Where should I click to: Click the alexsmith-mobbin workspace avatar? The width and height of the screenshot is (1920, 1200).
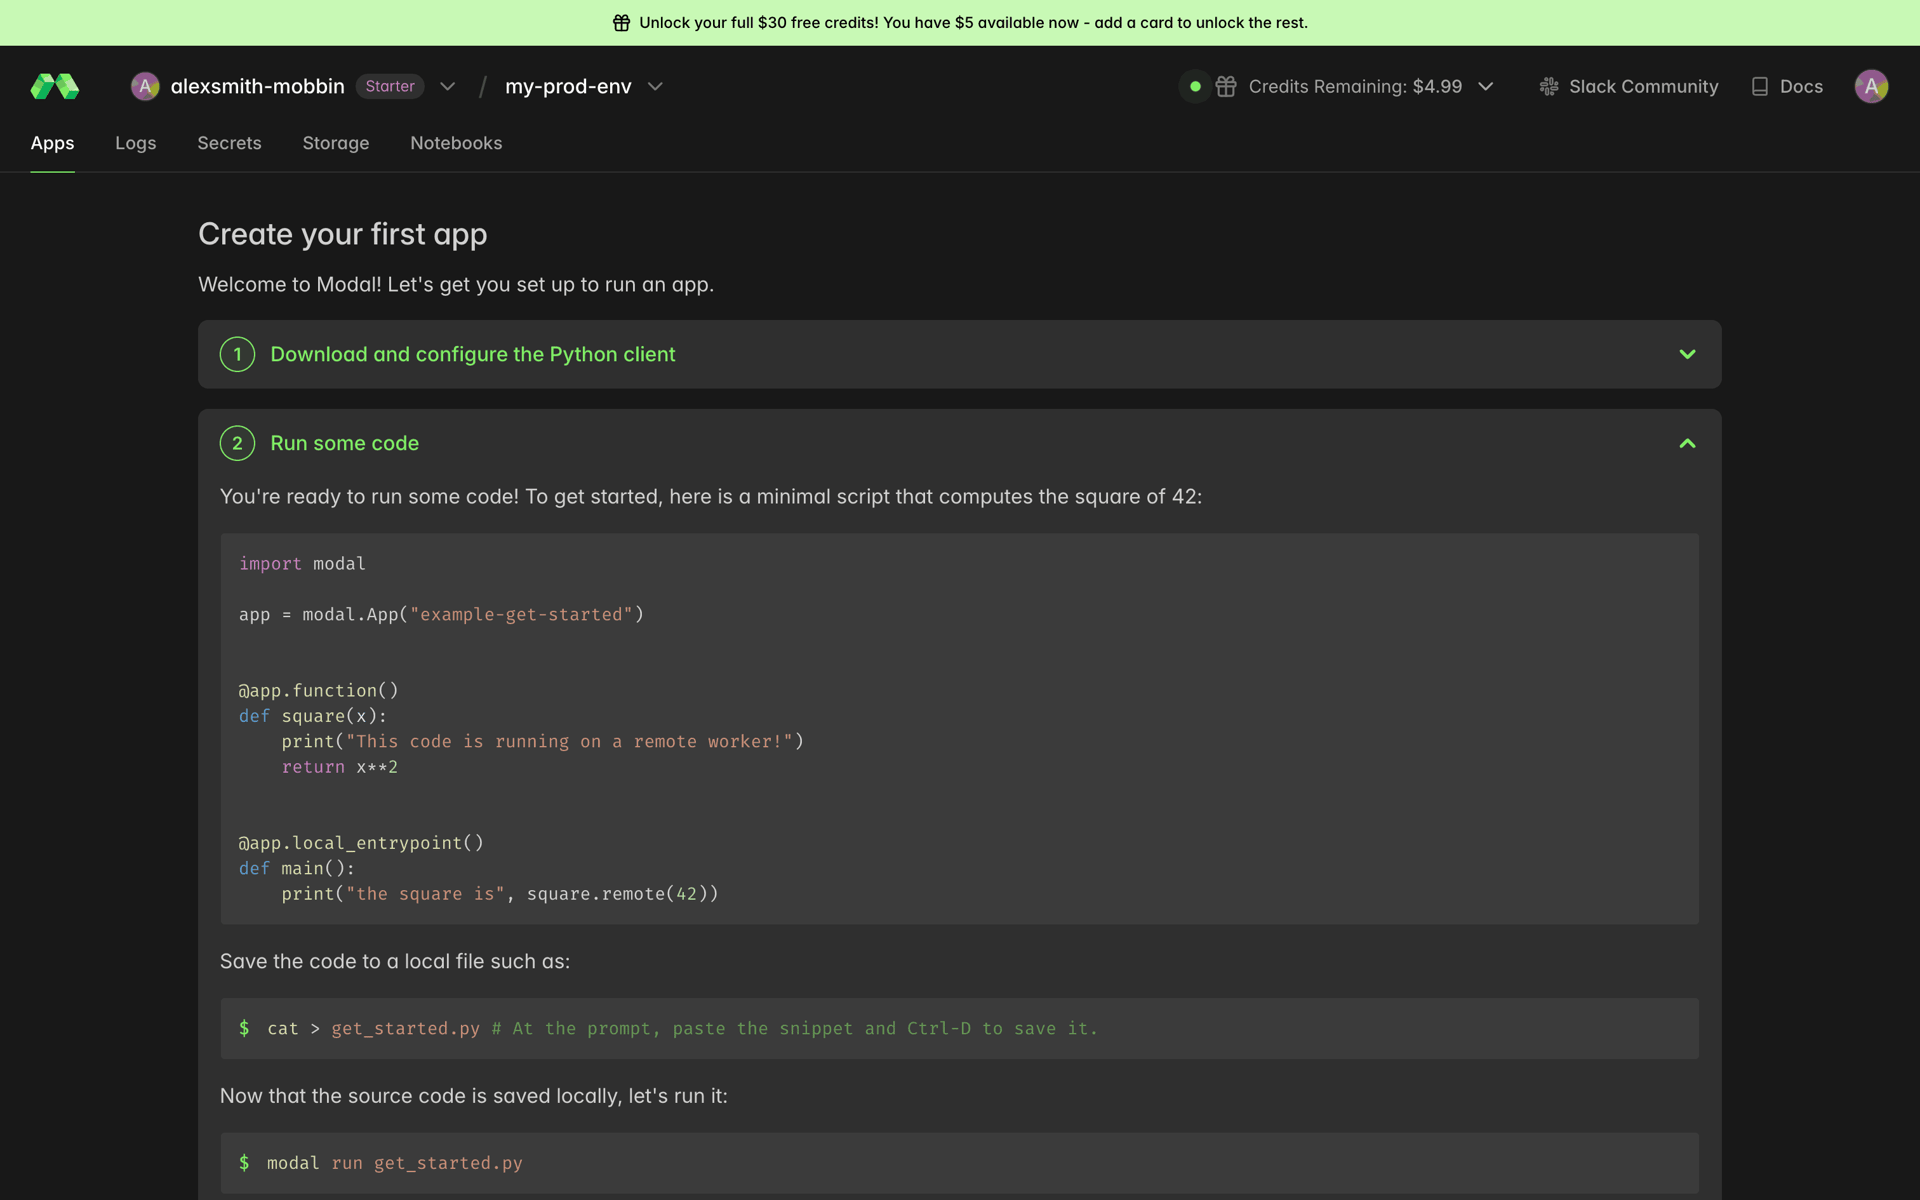point(145,87)
